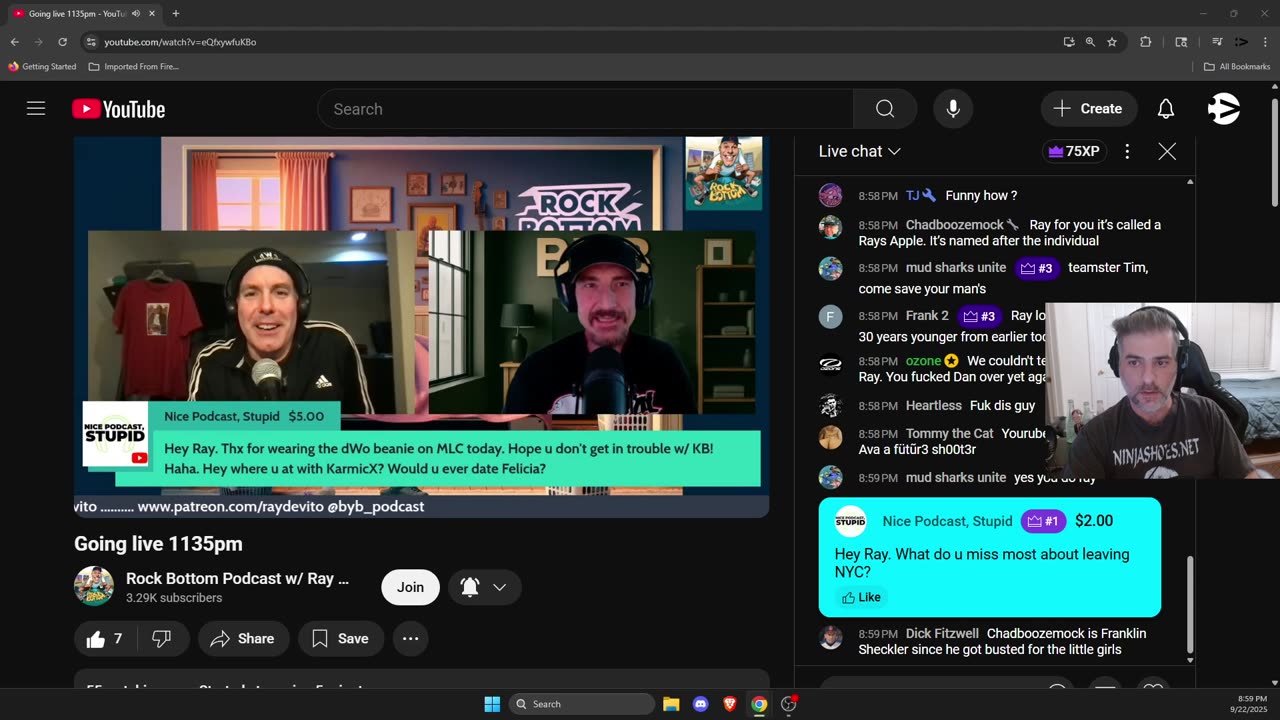Click the 75XP crown badge
The height and width of the screenshot is (720, 1280).
(1072, 151)
